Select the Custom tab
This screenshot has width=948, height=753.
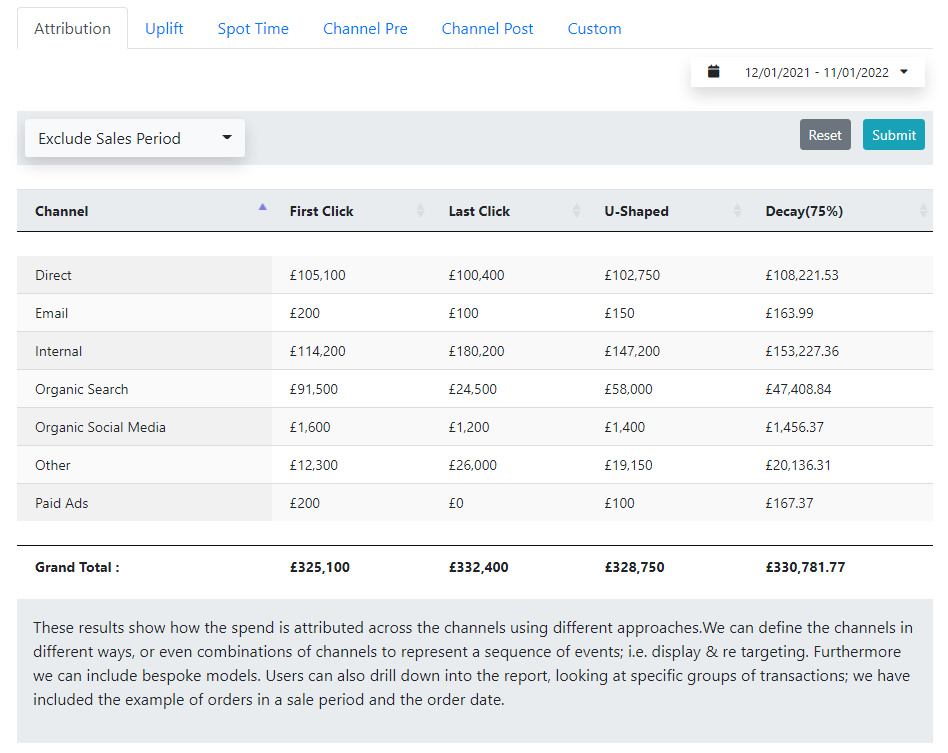point(594,28)
